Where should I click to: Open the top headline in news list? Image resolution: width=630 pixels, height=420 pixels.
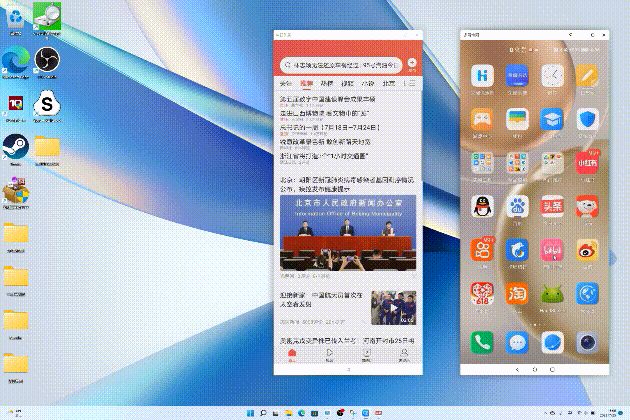point(328,100)
